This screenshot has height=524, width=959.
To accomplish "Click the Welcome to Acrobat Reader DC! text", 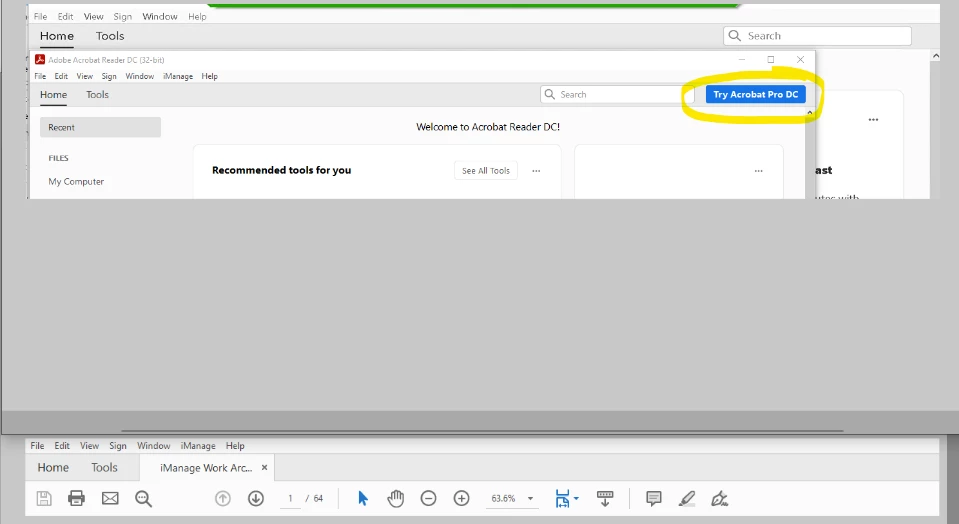I will pyautogui.click(x=488, y=127).
